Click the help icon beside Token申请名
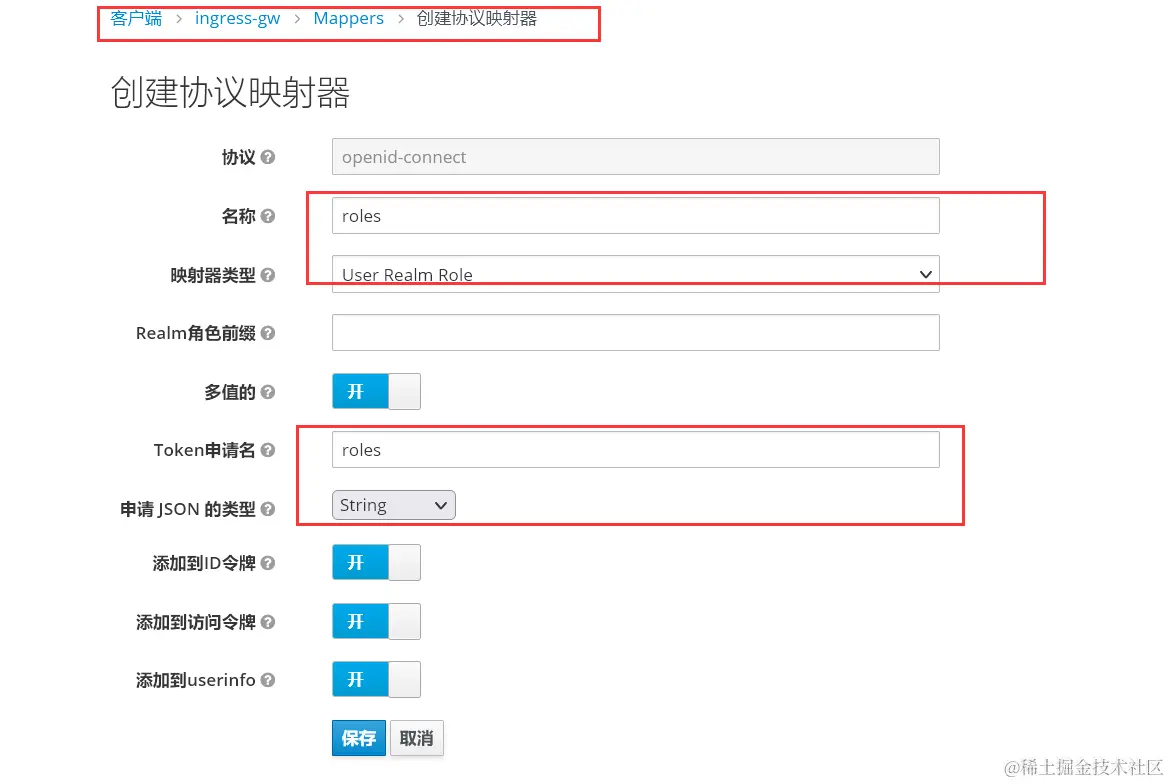 (268, 451)
